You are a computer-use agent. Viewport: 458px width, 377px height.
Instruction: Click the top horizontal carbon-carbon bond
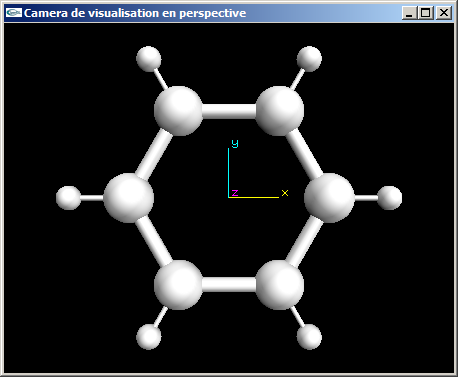coord(229,111)
